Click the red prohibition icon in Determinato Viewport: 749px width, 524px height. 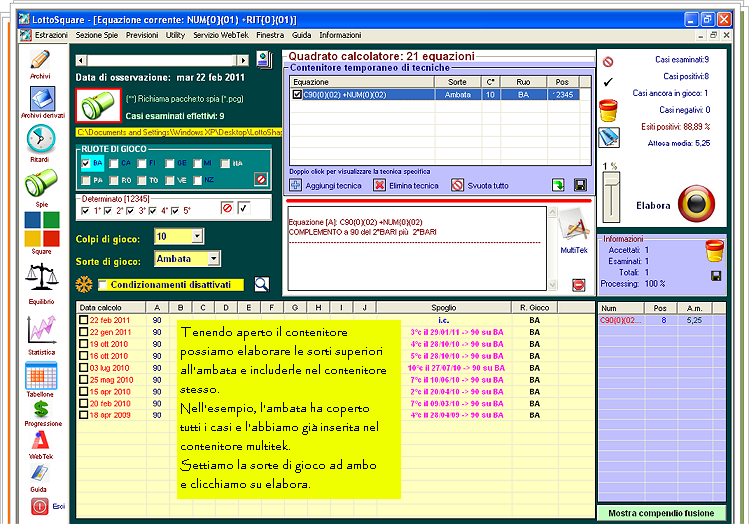coord(227,208)
